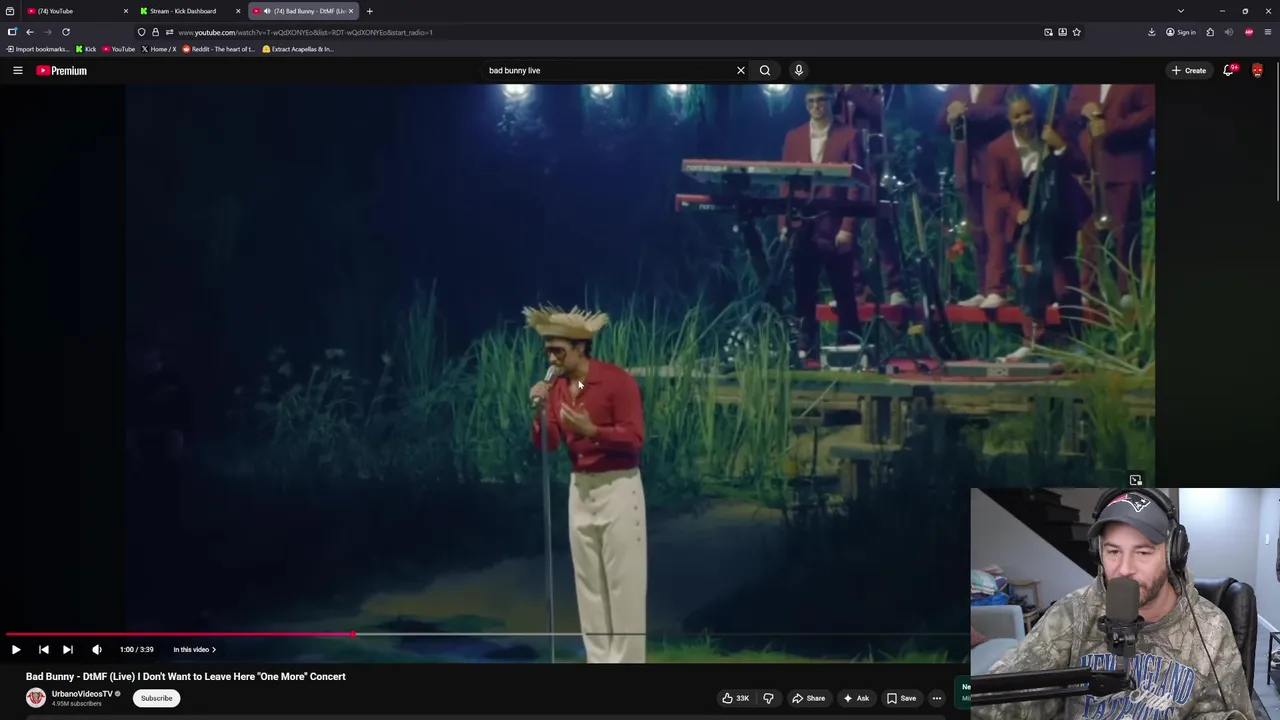
Task: Go to YouTube Premium home logo
Action: pyautogui.click(x=61, y=70)
